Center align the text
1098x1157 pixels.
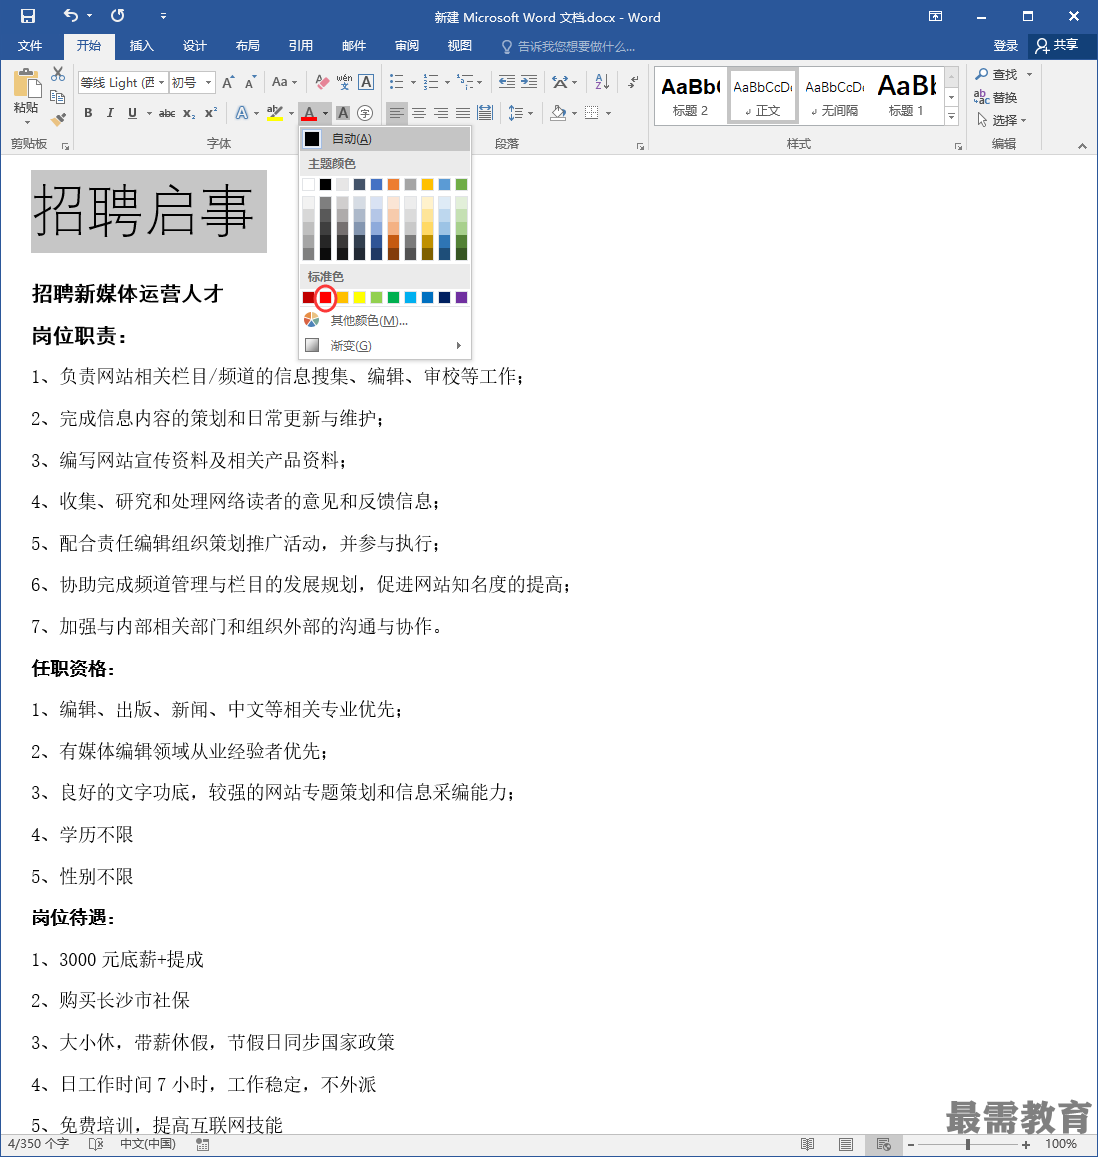[x=418, y=113]
